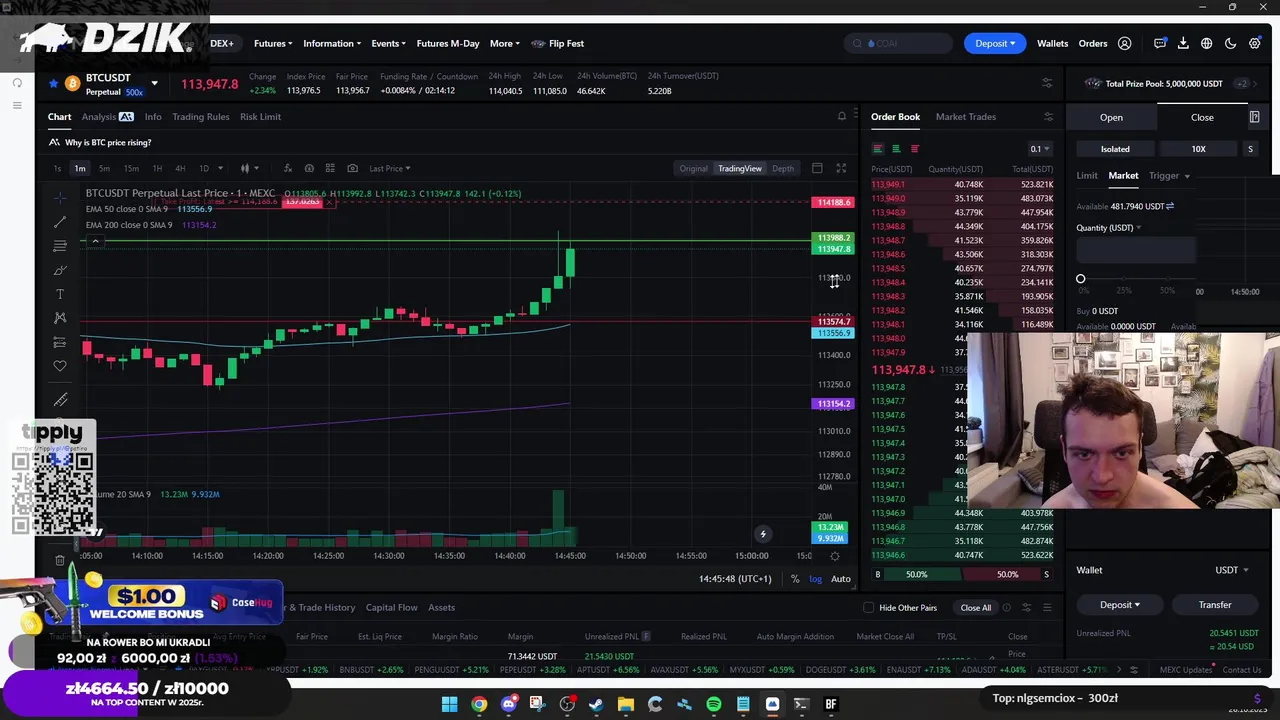Check the Hide Other Pairs checkbox
The image size is (1280, 720).
click(868, 608)
